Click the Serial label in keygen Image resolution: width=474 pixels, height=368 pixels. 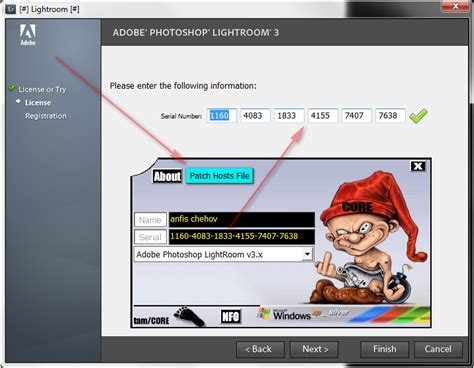(150, 237)
